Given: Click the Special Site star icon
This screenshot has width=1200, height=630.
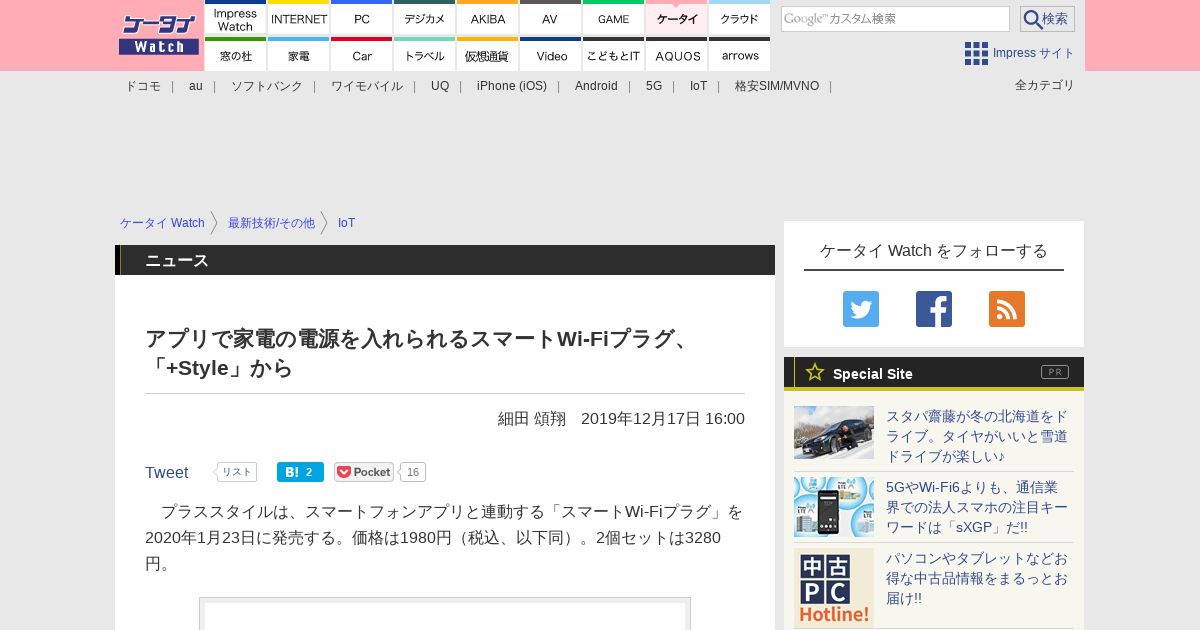Looking at the screenshot, I should (815, 372).
